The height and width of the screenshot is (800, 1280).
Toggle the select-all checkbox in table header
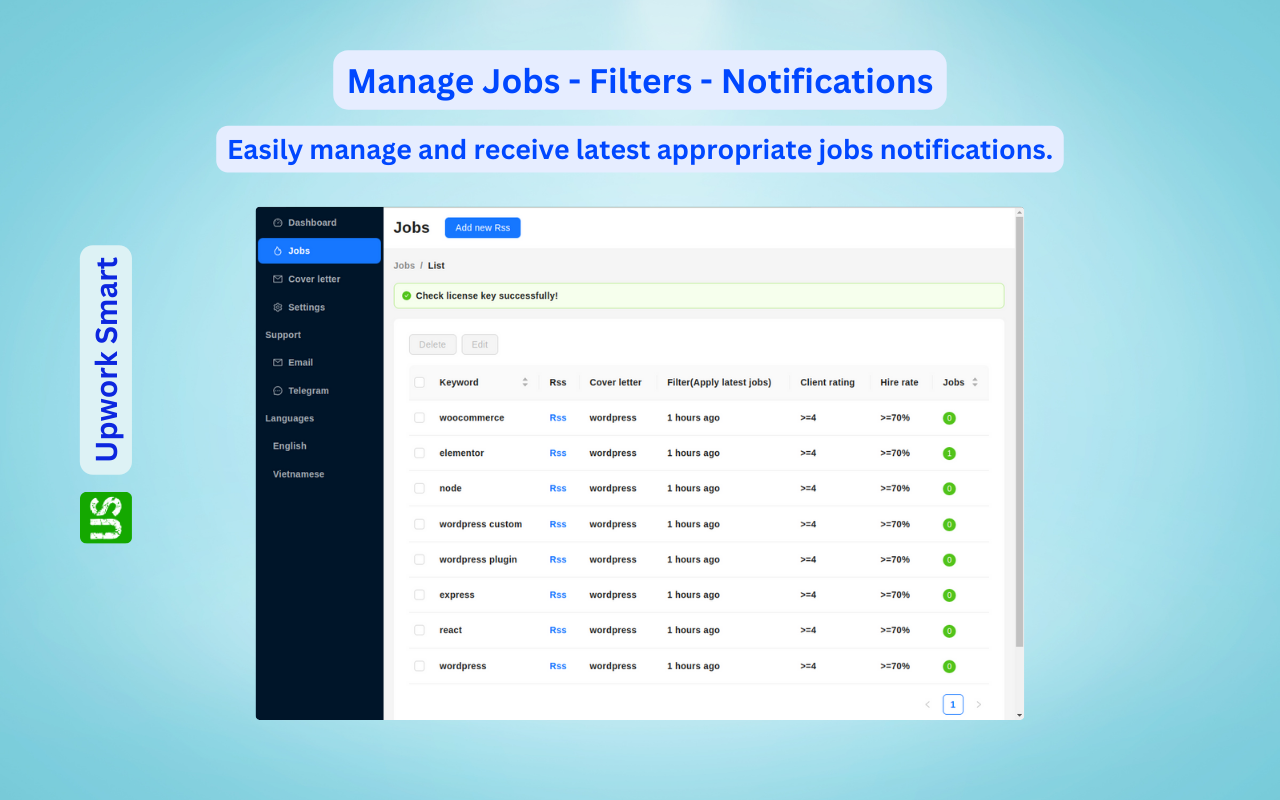click(420, 382)
